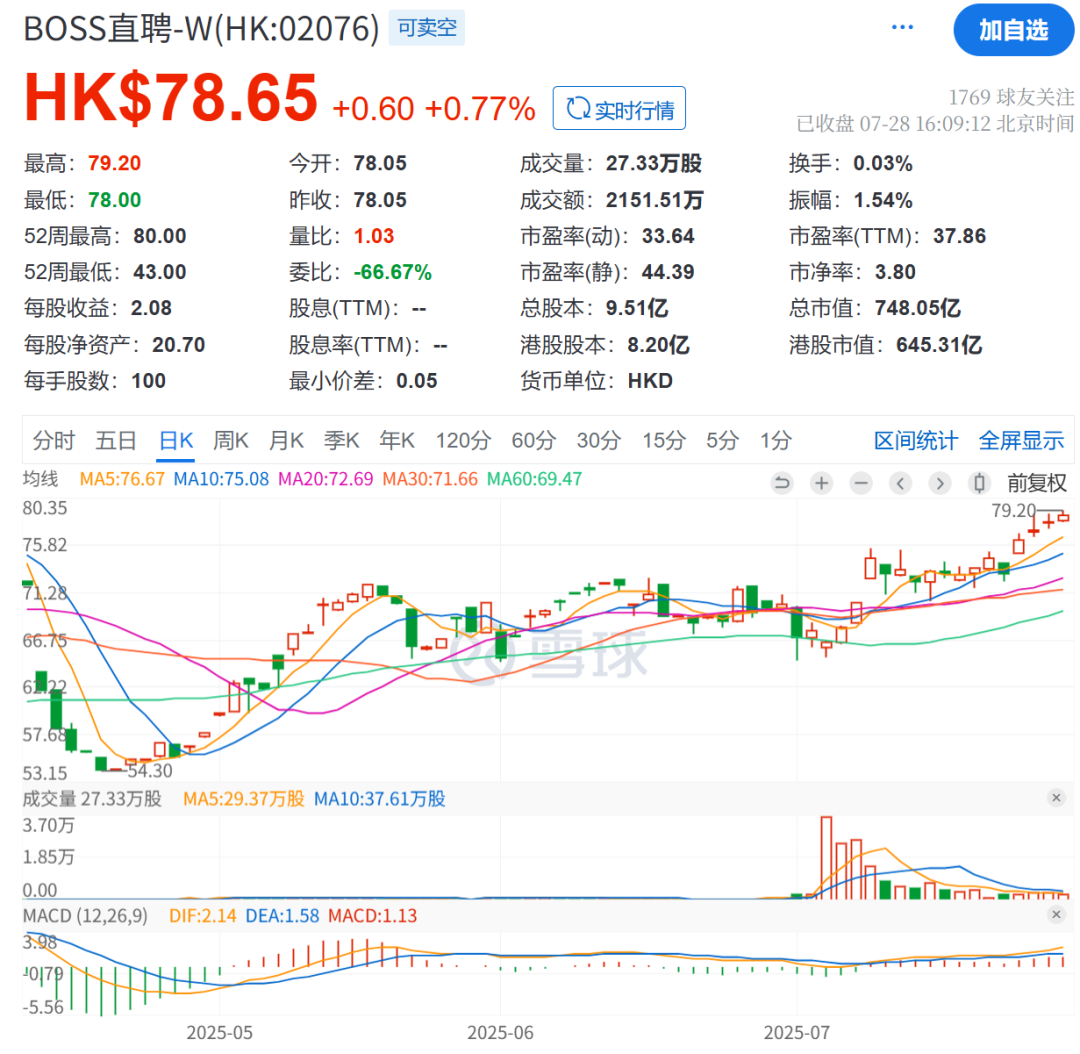Viewport: 1080px width, 1054px height.
Task: Click the 总市值 value 748.05亿
Action: (918, 308)
